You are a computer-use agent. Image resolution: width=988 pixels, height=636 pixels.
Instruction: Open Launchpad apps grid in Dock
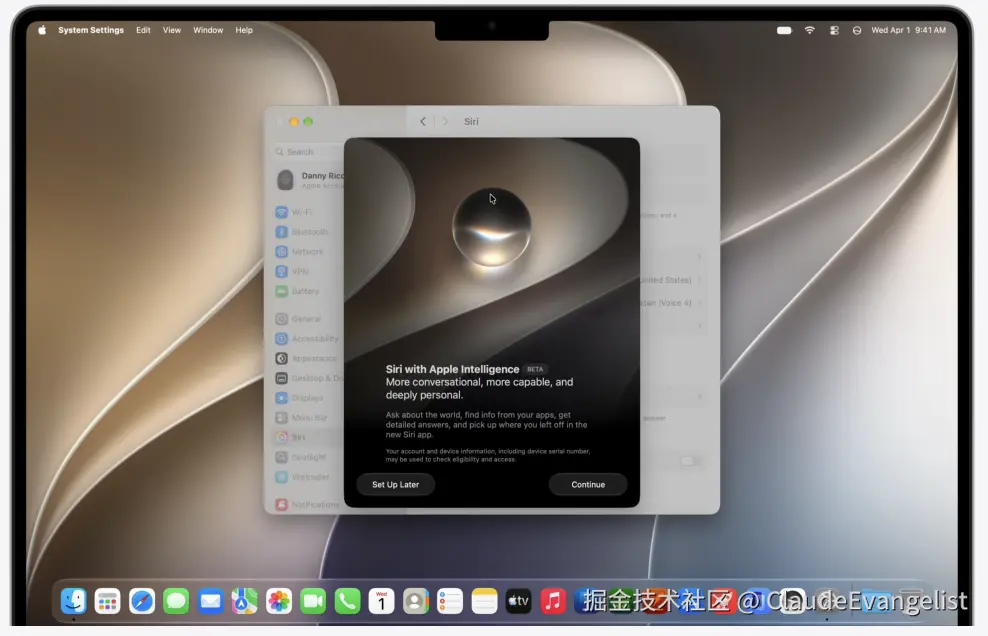pyautogui.click(x=108, y=601)
